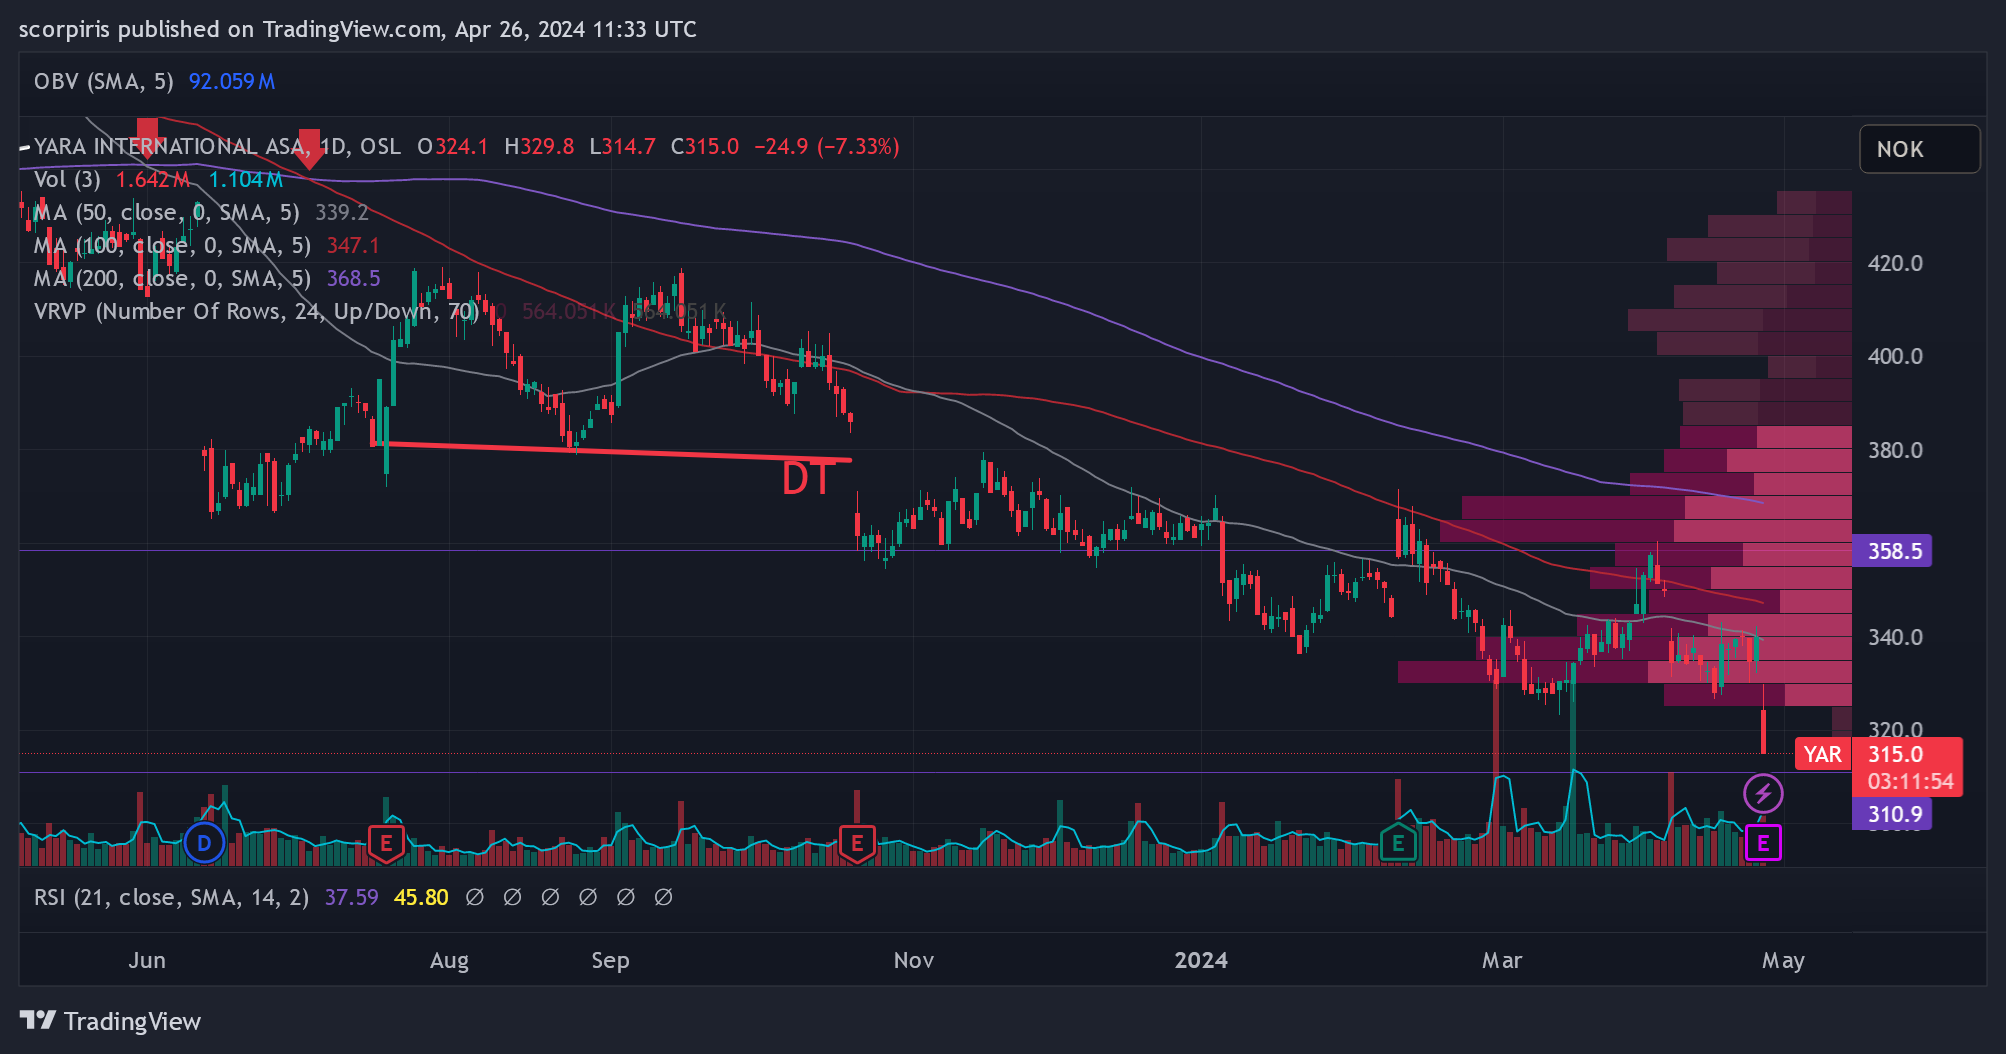The width and height of the screenshot is (2006, 1054).
Task: Click the 358.5 purple price label
Action: coord(1892,551)
